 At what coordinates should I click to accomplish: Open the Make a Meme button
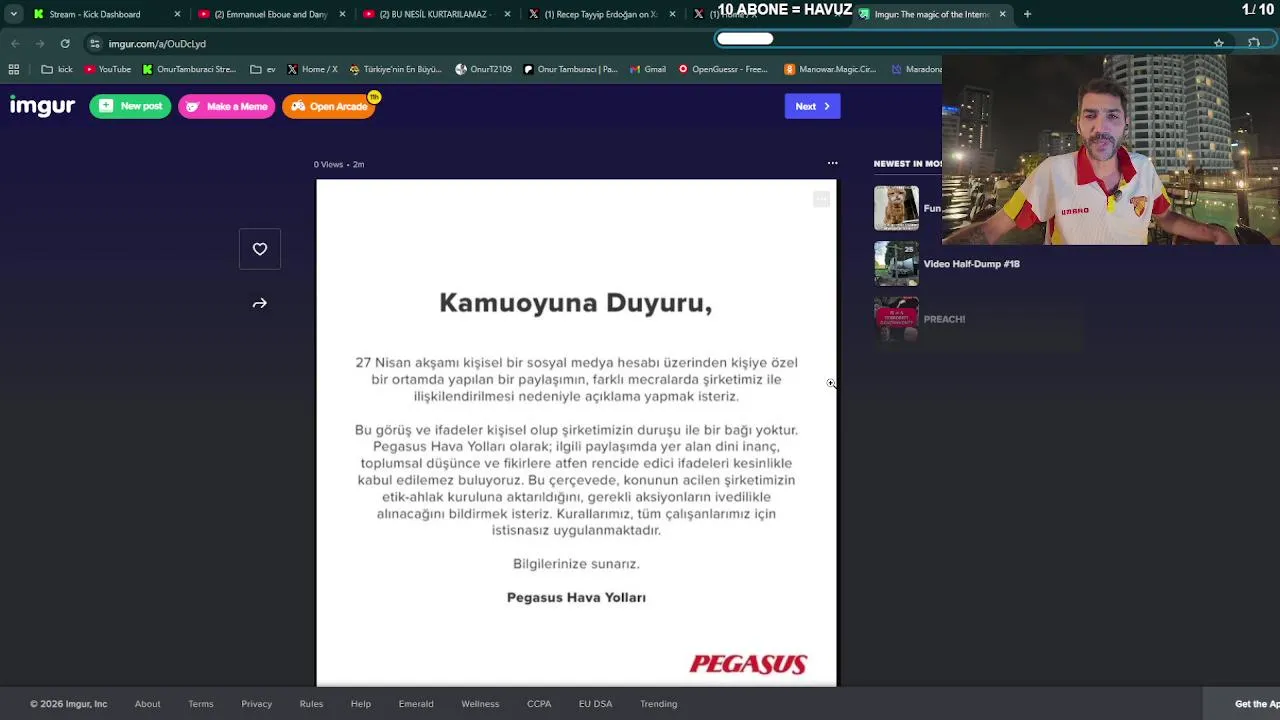point(226,106)
